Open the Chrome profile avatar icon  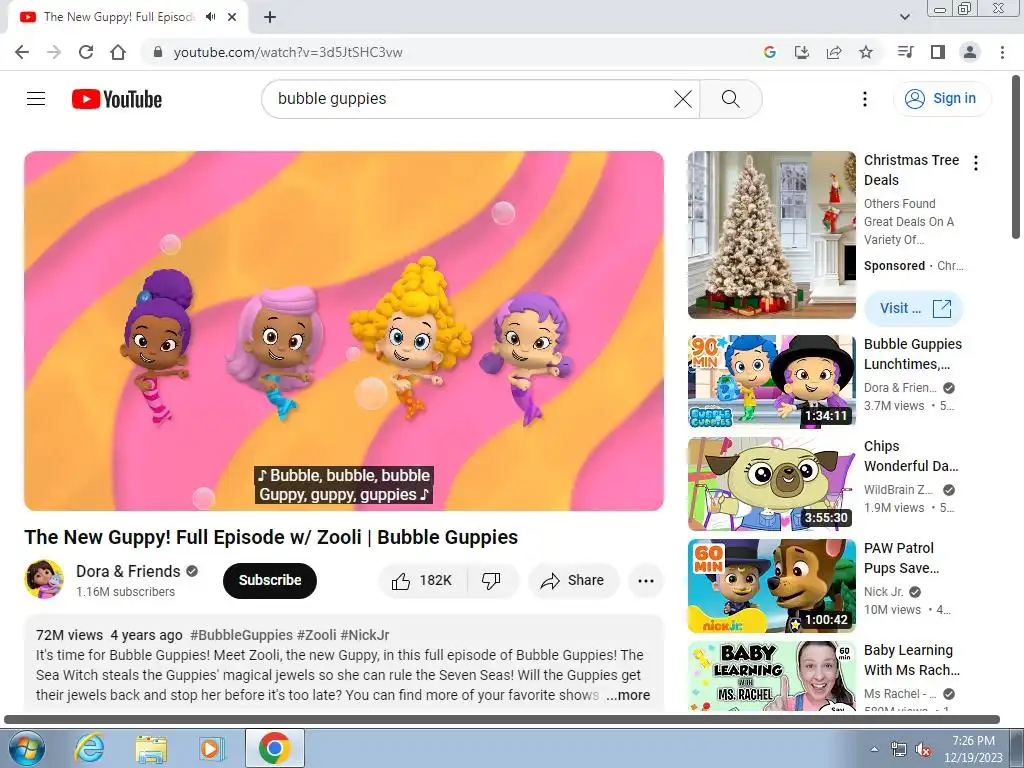(970, 52)
